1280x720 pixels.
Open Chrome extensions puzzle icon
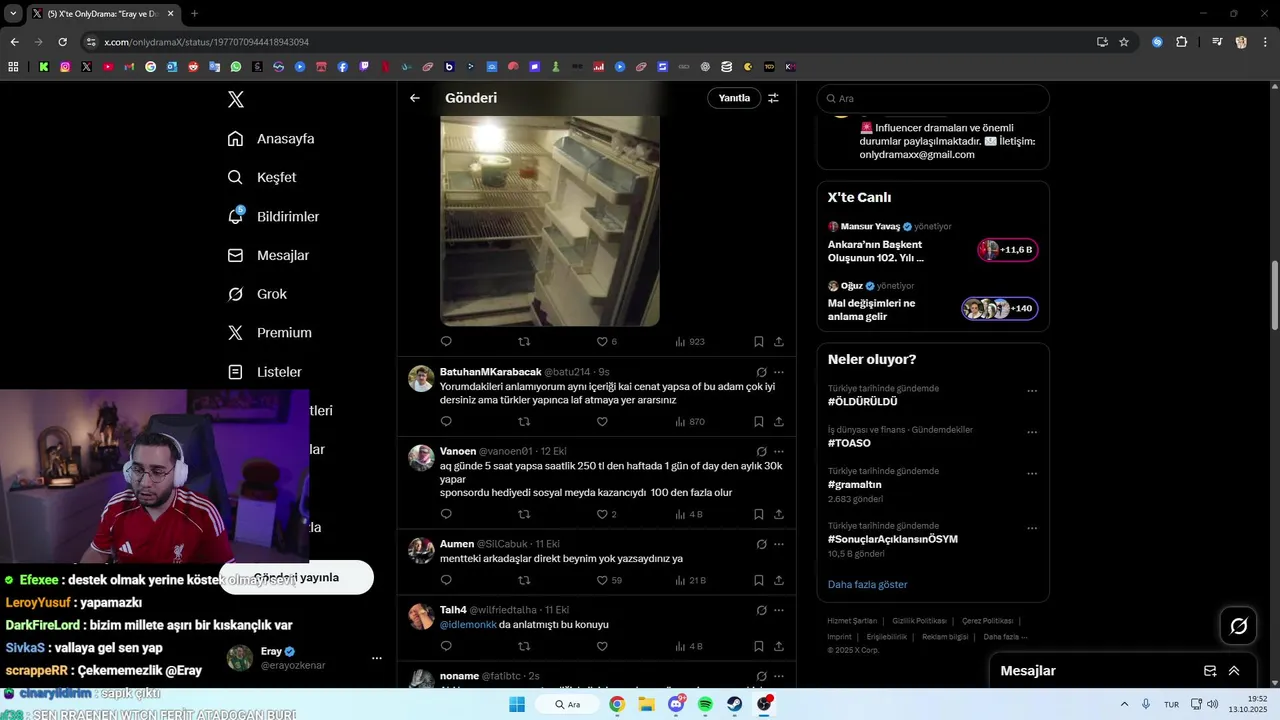[x=1181, y=42]
